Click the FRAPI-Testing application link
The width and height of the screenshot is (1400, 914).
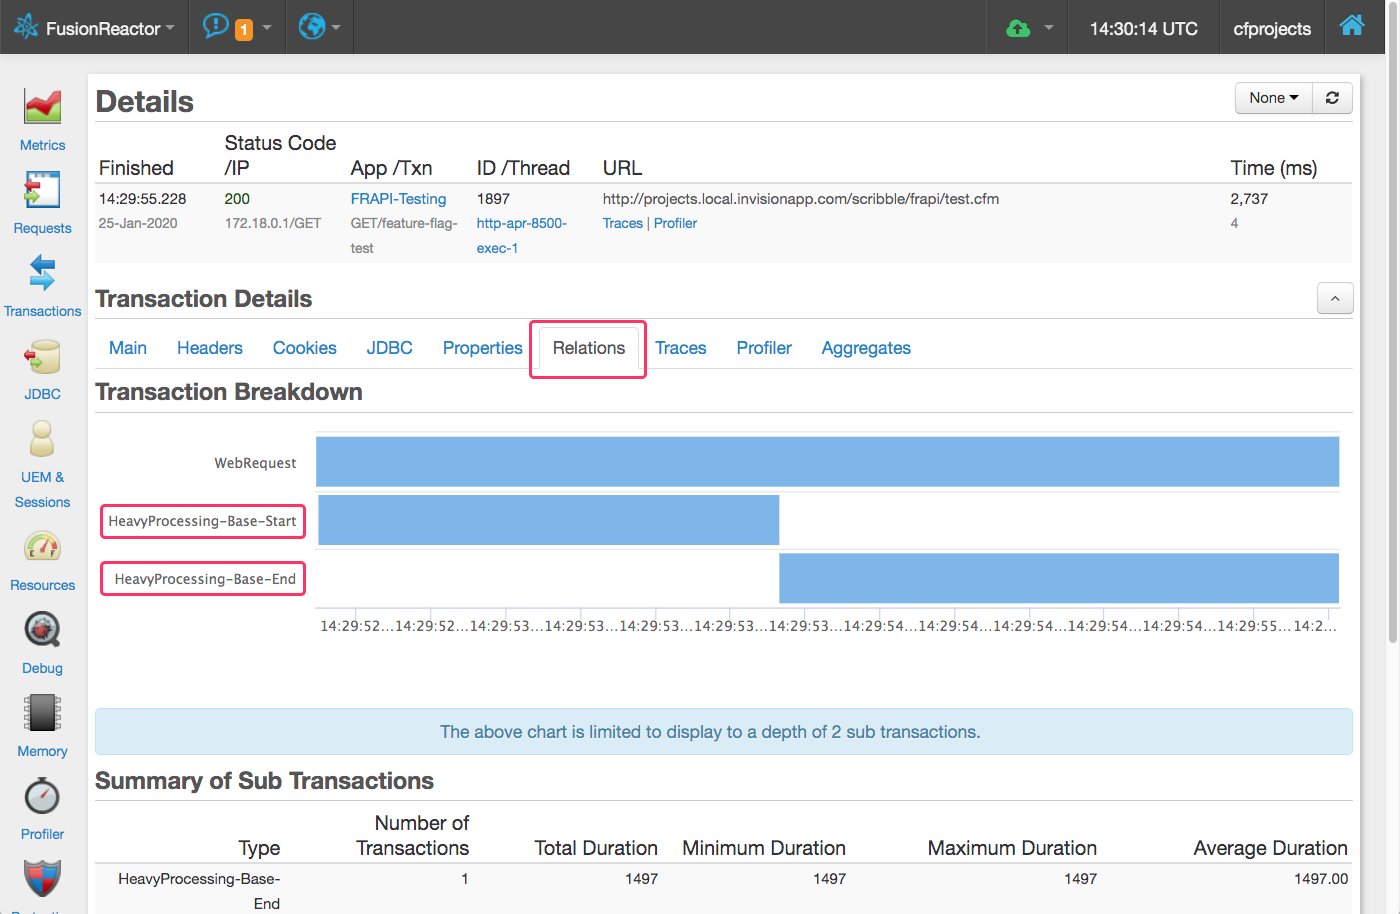click(x=398, y=199)
